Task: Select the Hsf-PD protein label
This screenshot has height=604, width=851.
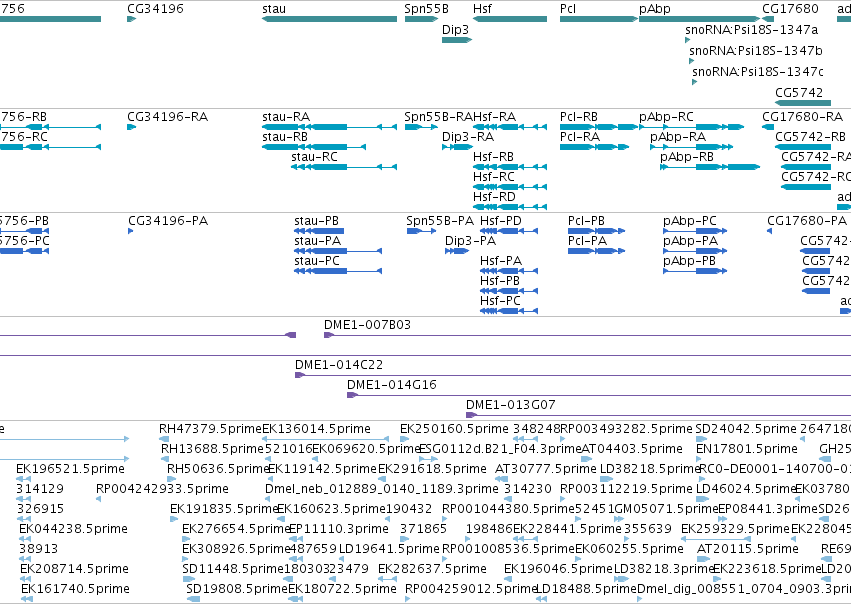Action: [x=500, y=221]
